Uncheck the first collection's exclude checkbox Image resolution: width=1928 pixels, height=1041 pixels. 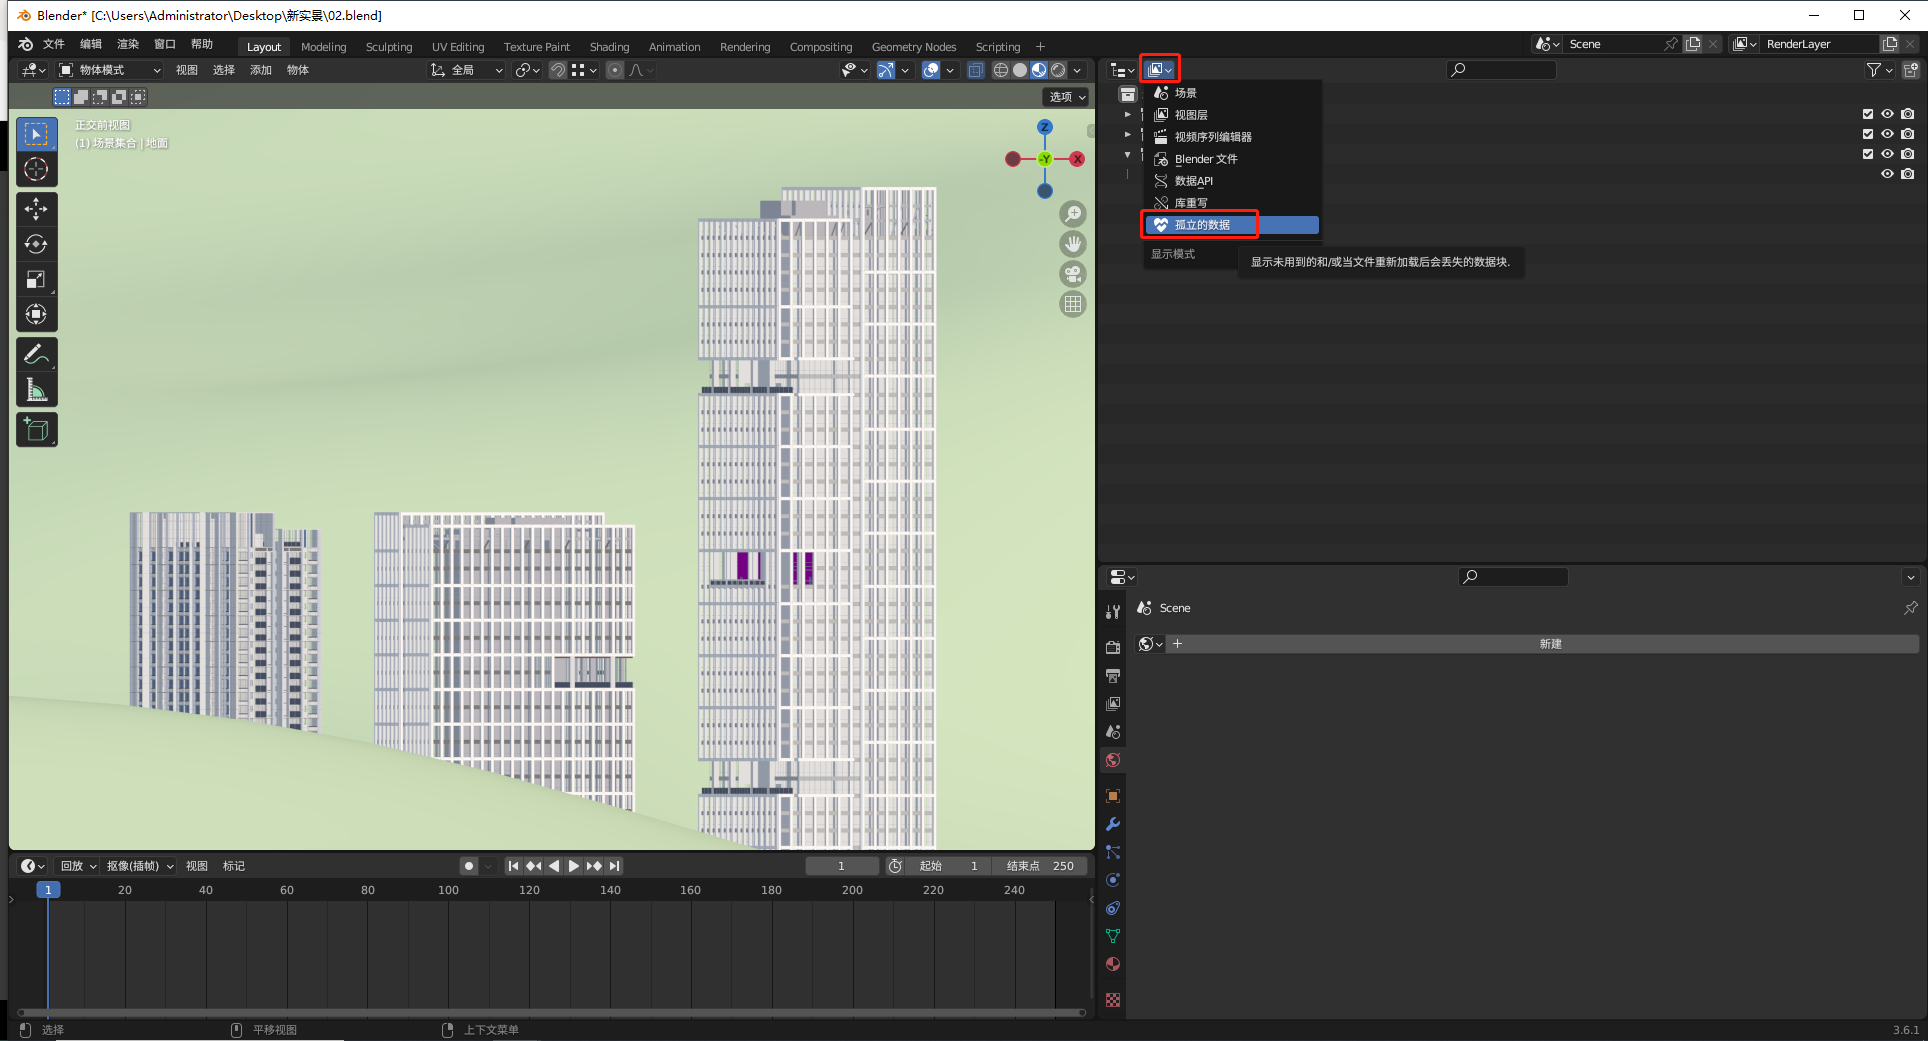coord(1867,114)
